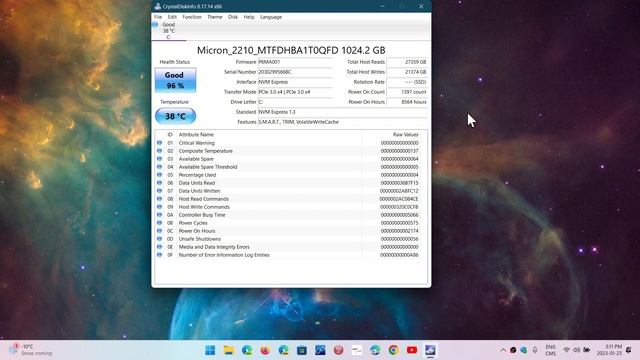Open the Language menu

coord(271,17)
